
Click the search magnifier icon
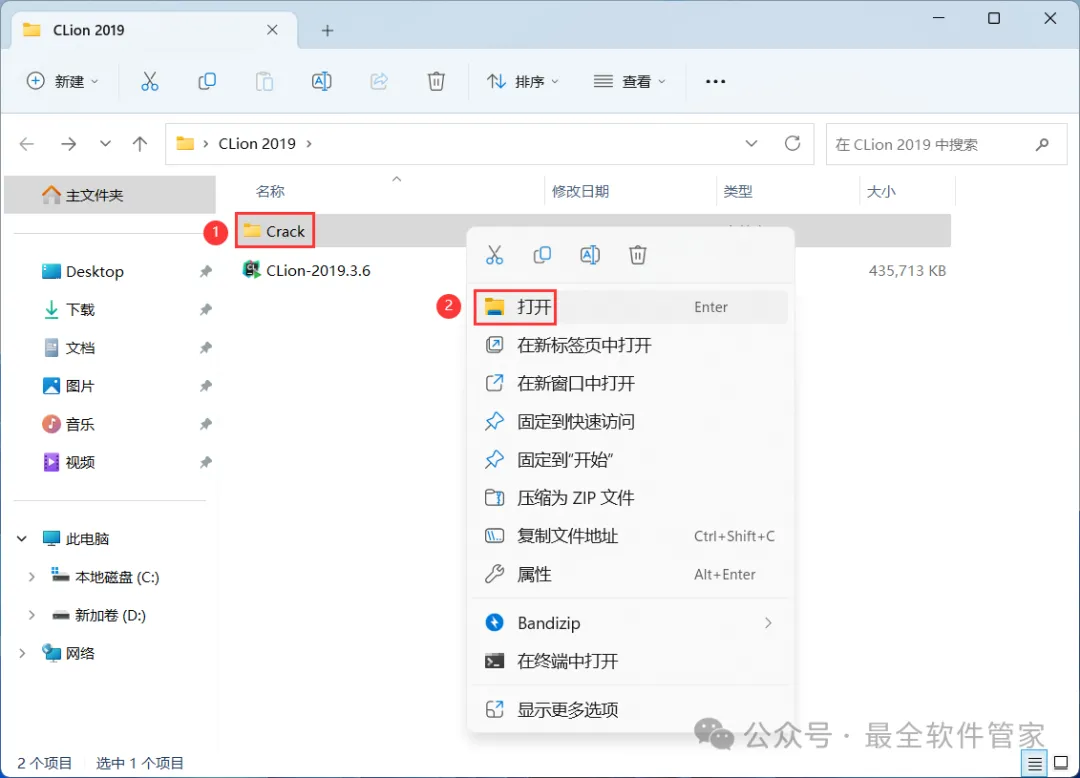[x=1042, y=145]
